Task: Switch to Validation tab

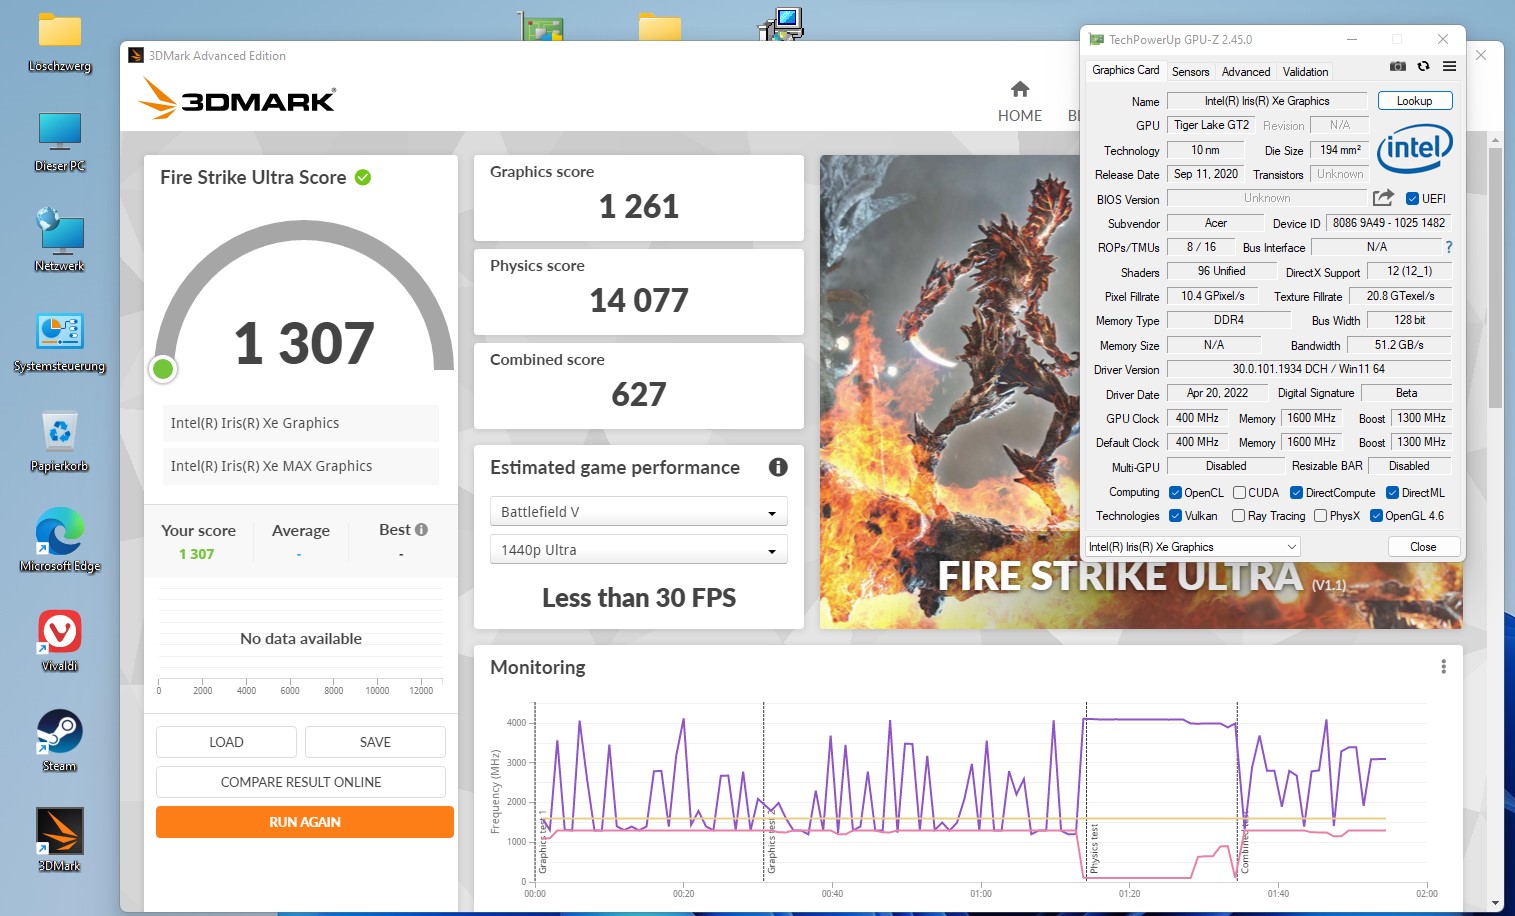Action: (x=1305, y=72)
